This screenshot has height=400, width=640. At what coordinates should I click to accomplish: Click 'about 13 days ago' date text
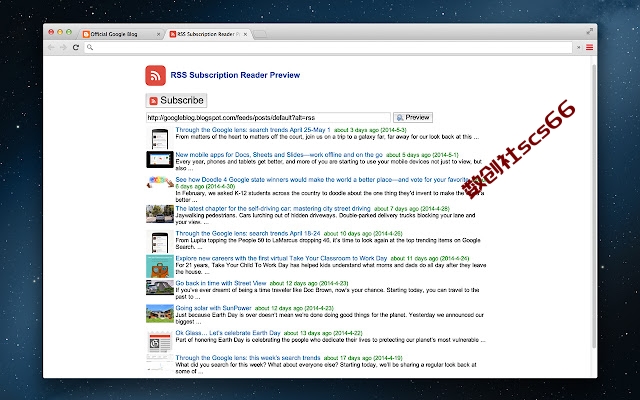coord(323,333)
